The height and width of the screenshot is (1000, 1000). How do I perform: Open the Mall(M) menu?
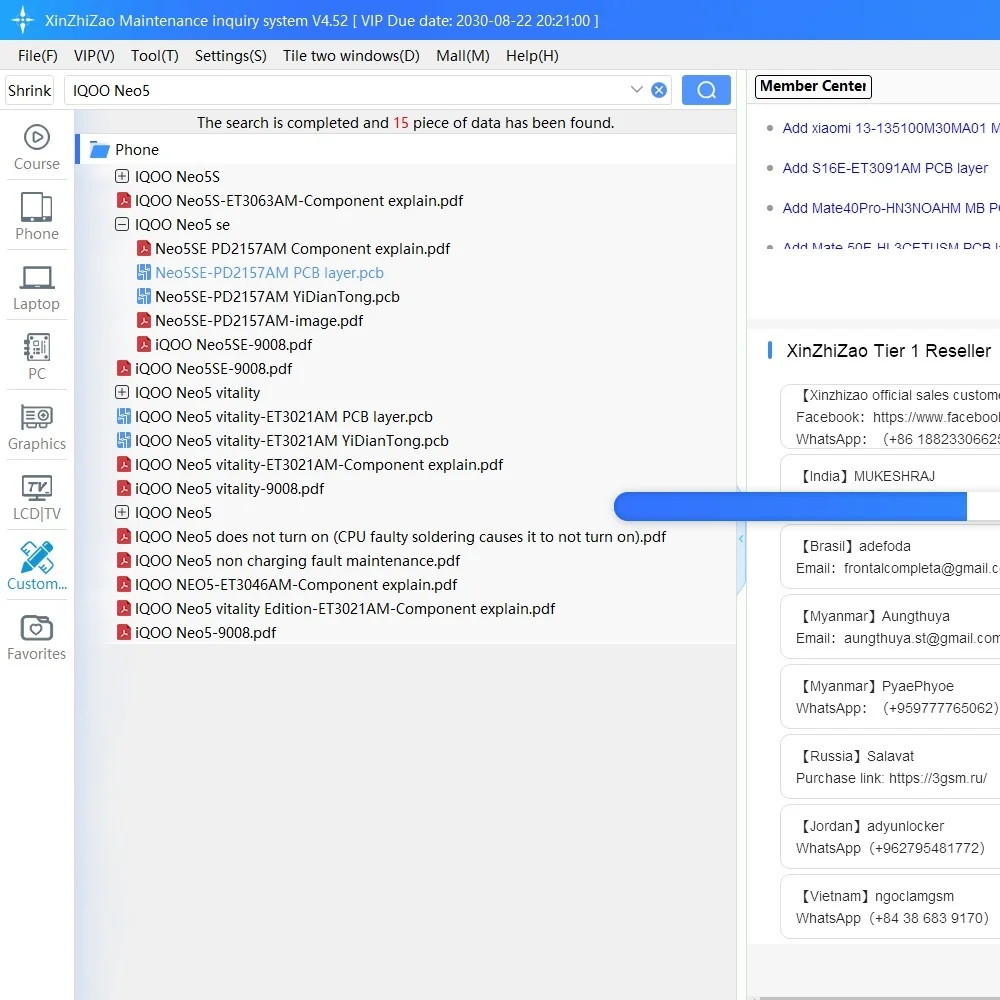pyautogui.click(x=463, y=56)
